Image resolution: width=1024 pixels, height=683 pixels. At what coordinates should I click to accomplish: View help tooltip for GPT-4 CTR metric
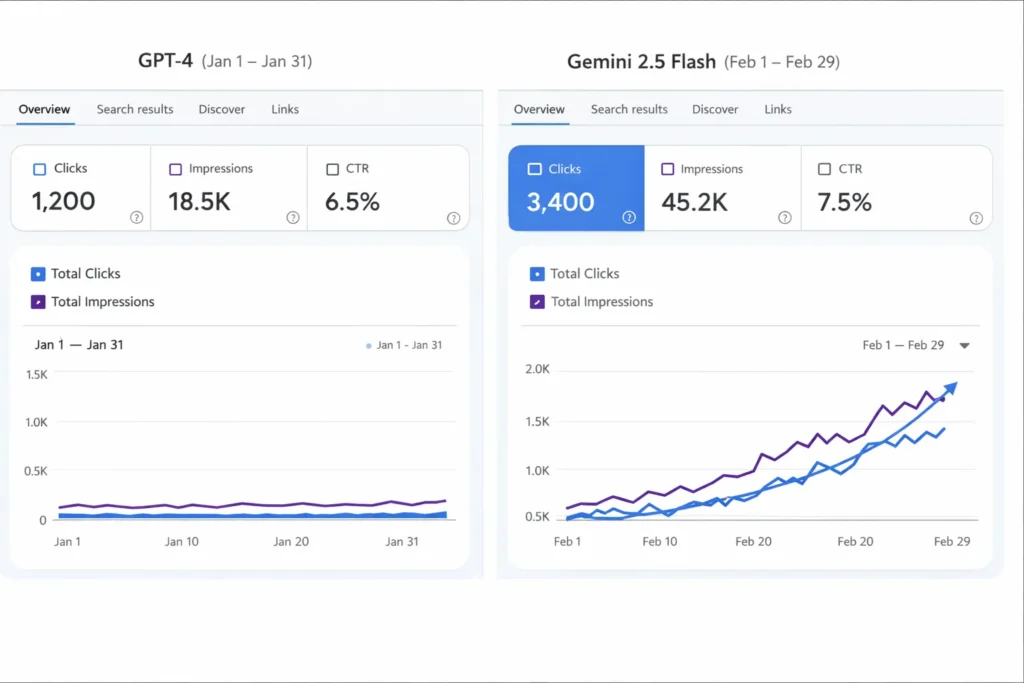click(x=452, y=216)
